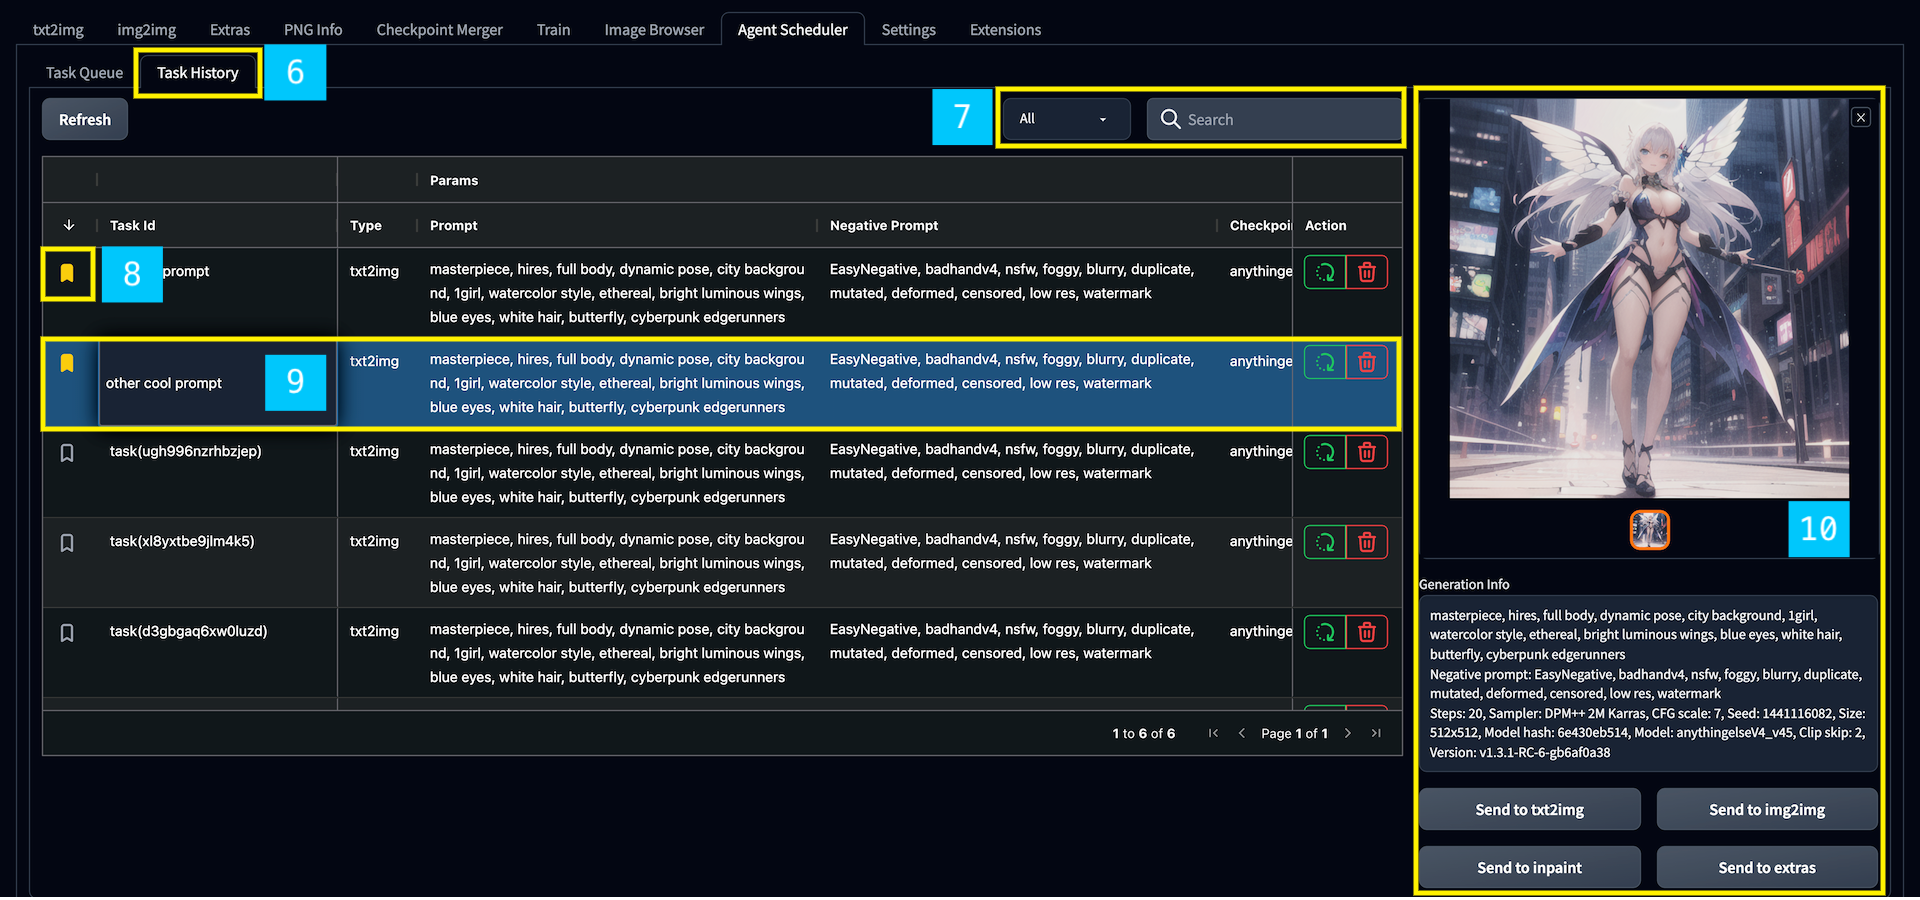This screenshot has height=900, width=1920.
Task: Click the rerun icon for task(d3gbgaq6xw0luzd)
Action: coord(1325,633)
